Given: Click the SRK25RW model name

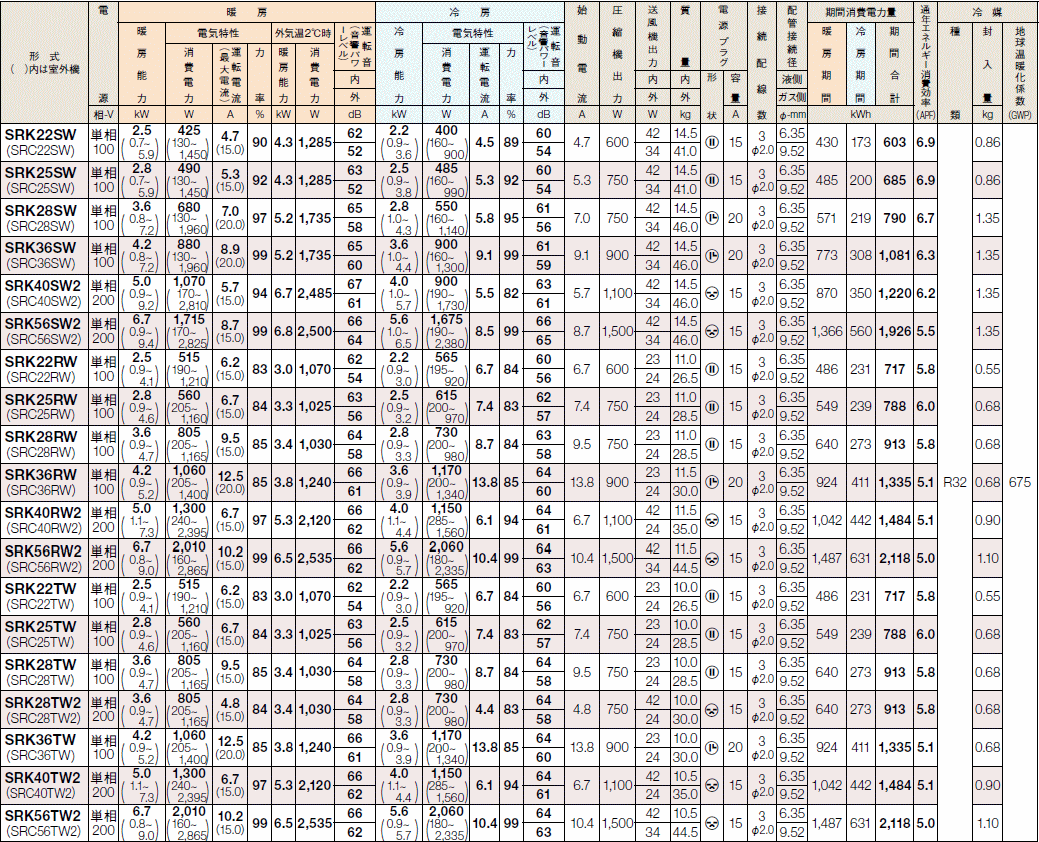Looking at the screenshot, I should coord(41,399).
